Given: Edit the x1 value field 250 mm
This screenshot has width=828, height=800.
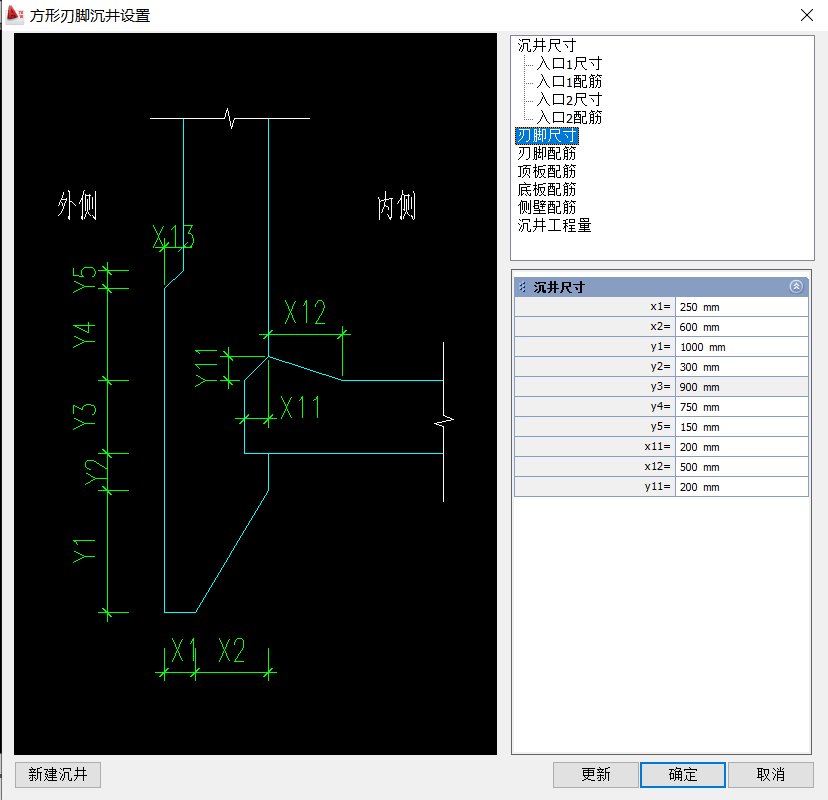Looking at the screenshot, I should (x=741, y=307).
